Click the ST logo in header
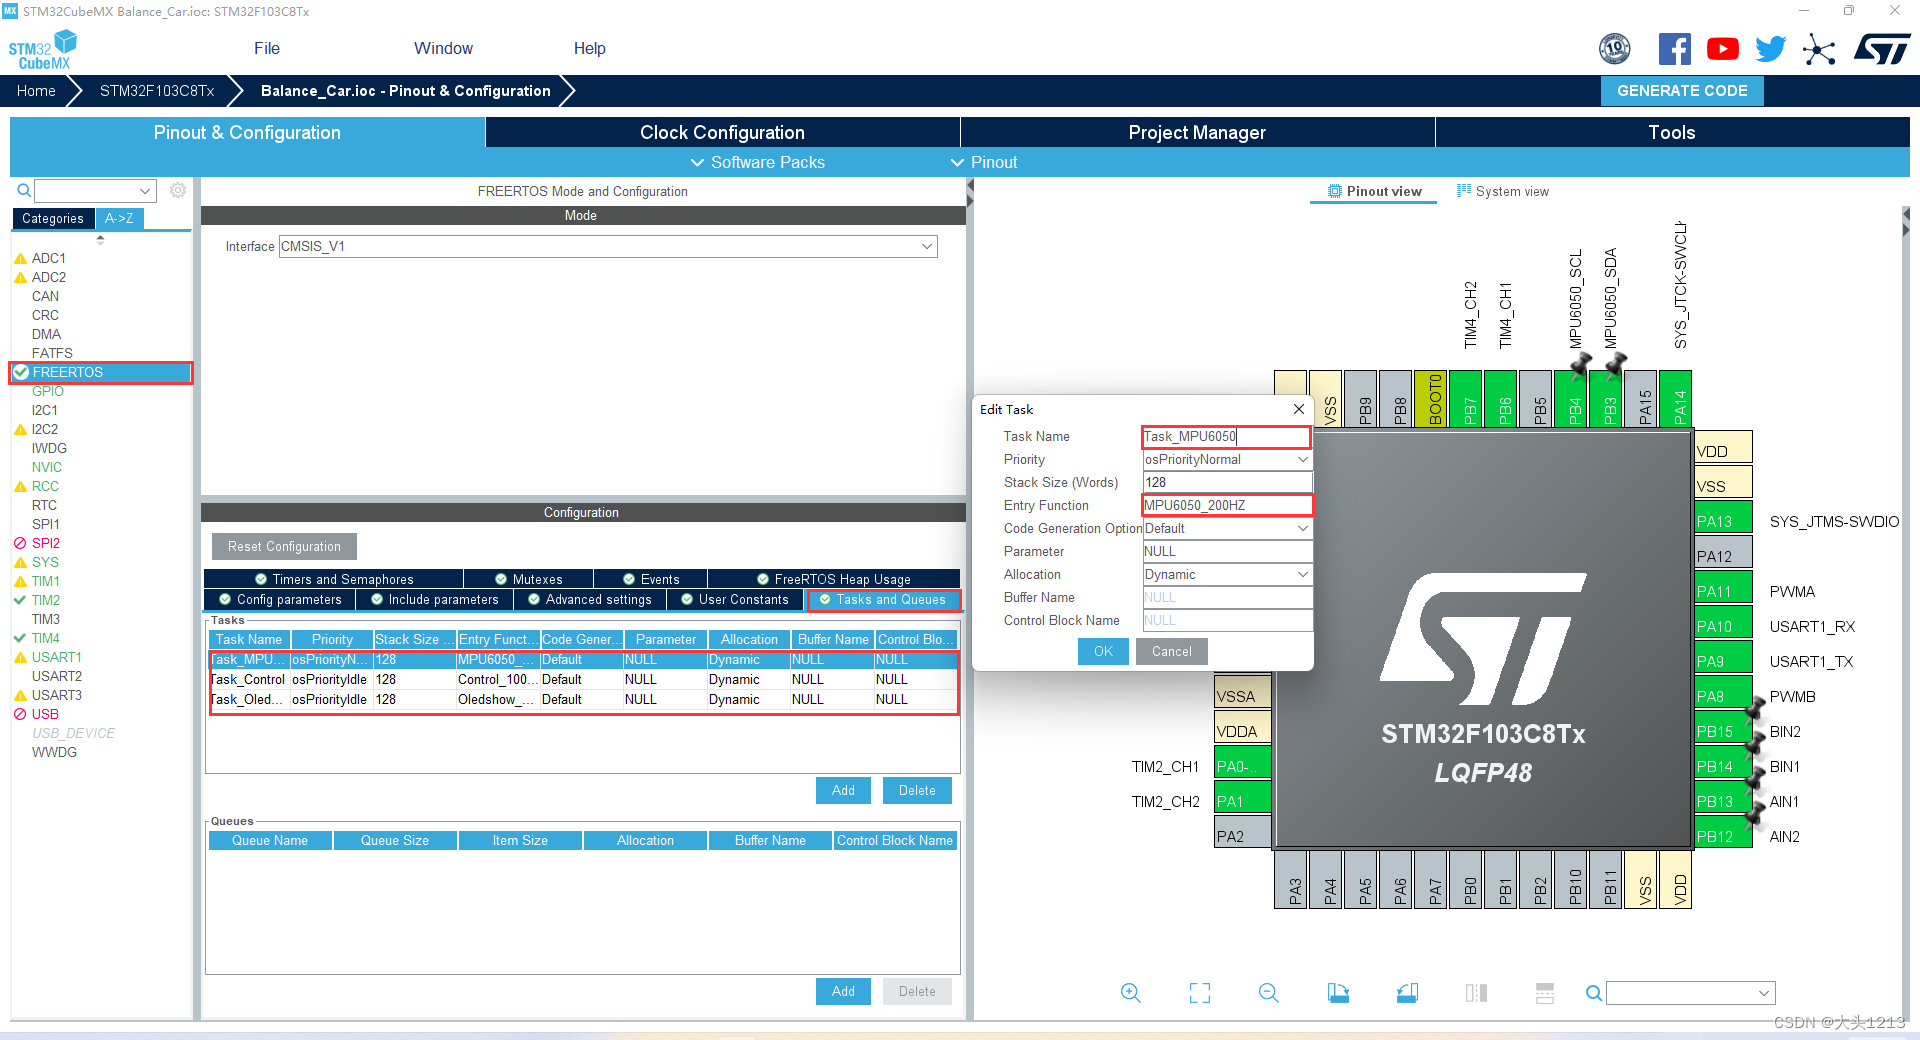 click(x=1882, y=49)
